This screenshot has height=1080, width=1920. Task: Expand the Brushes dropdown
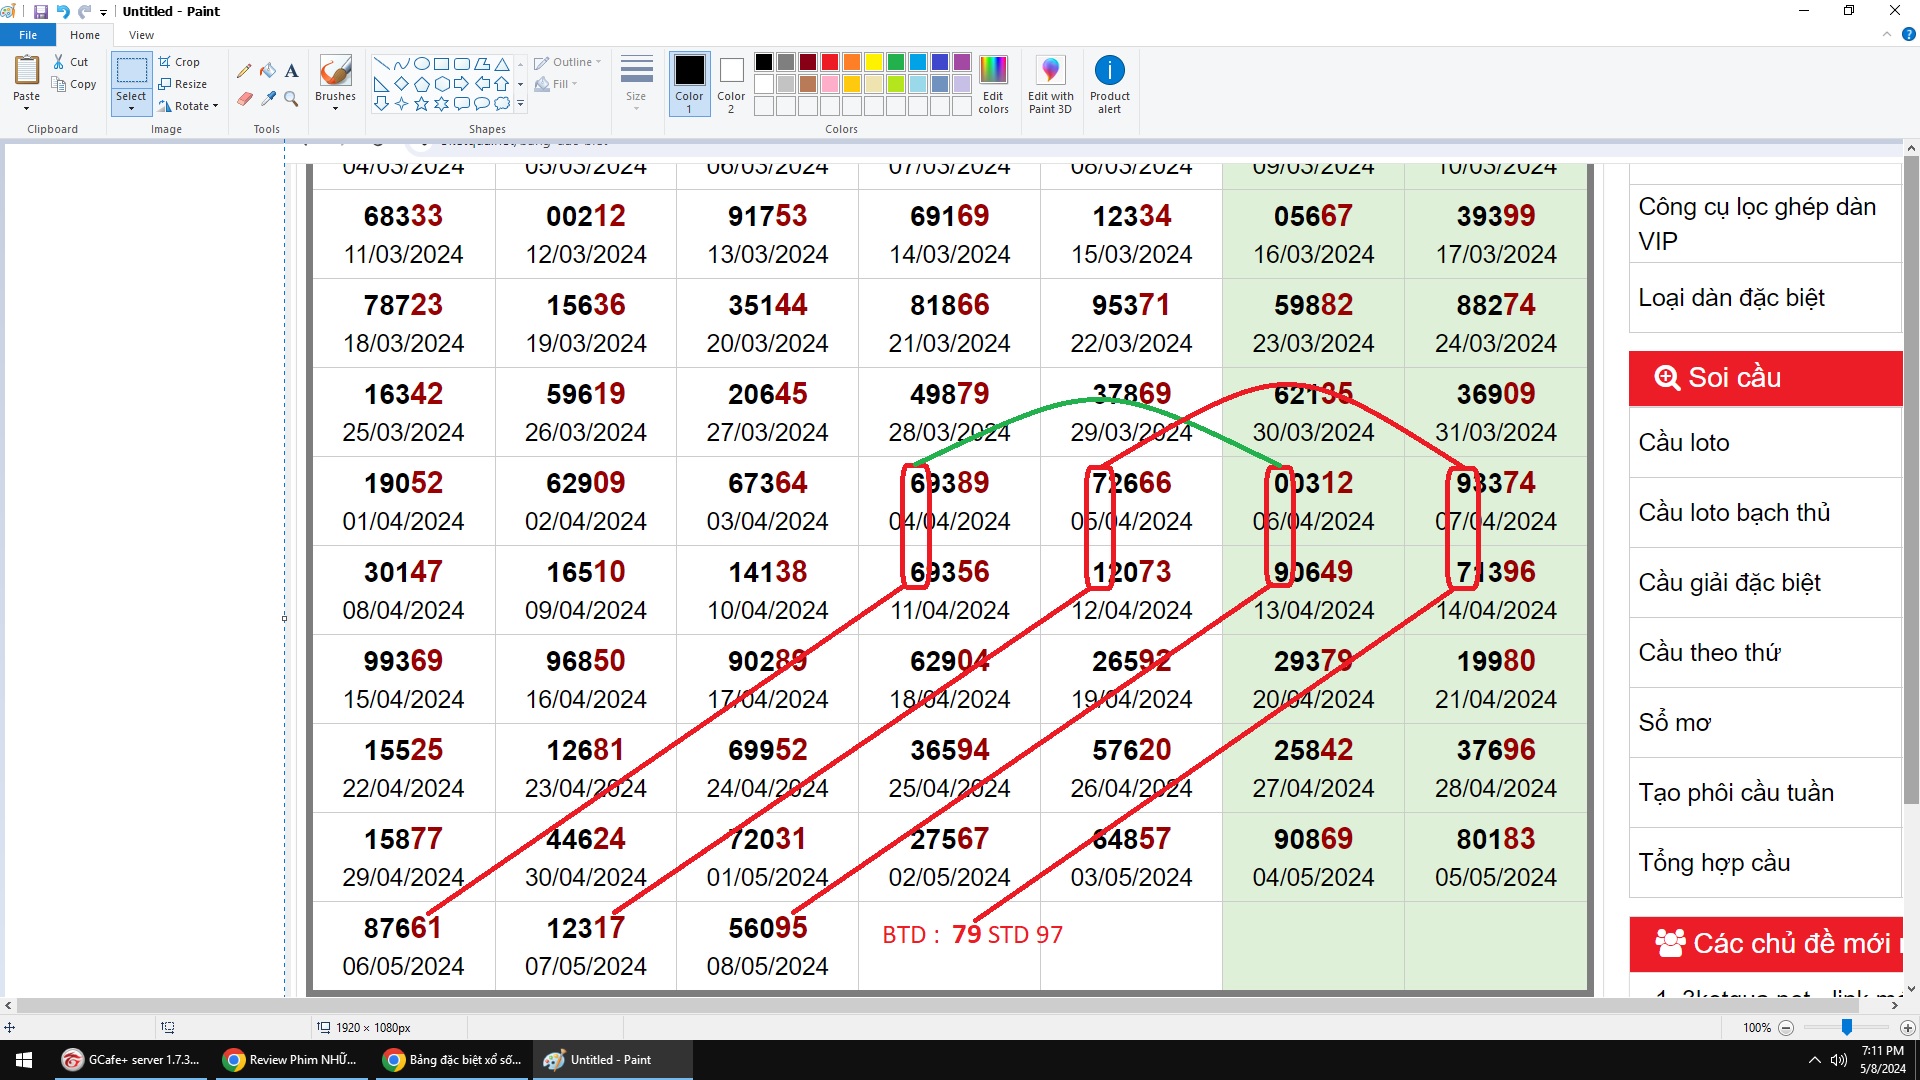(335, 108)
